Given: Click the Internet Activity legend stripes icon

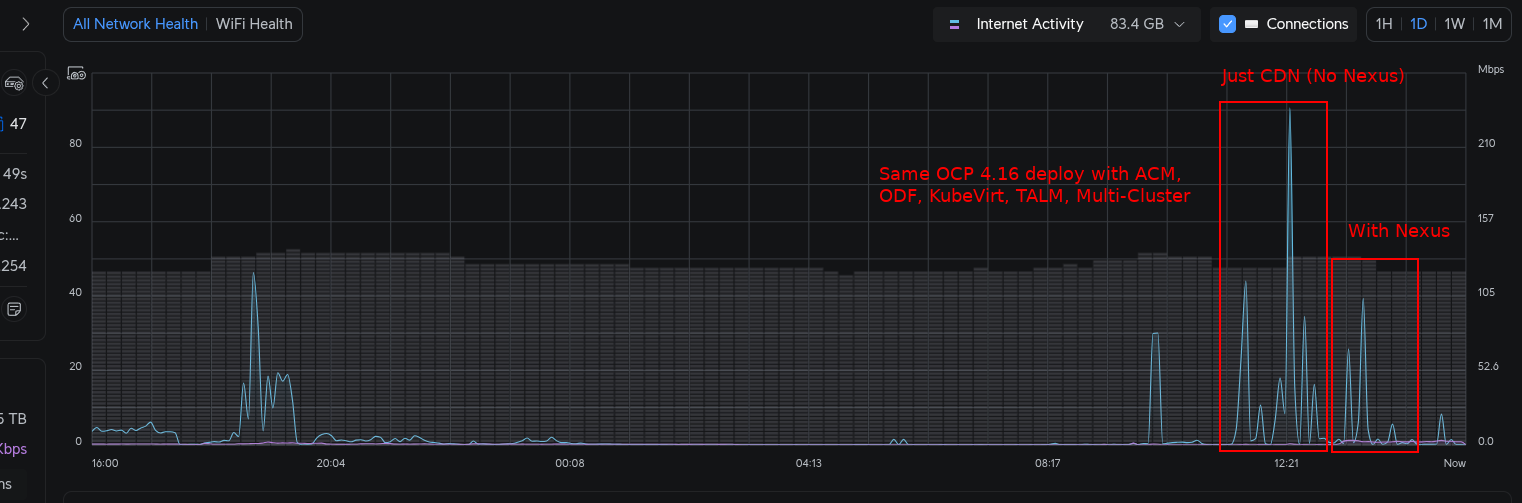Looking at the screenshot, I should click(x=954, y=24).
